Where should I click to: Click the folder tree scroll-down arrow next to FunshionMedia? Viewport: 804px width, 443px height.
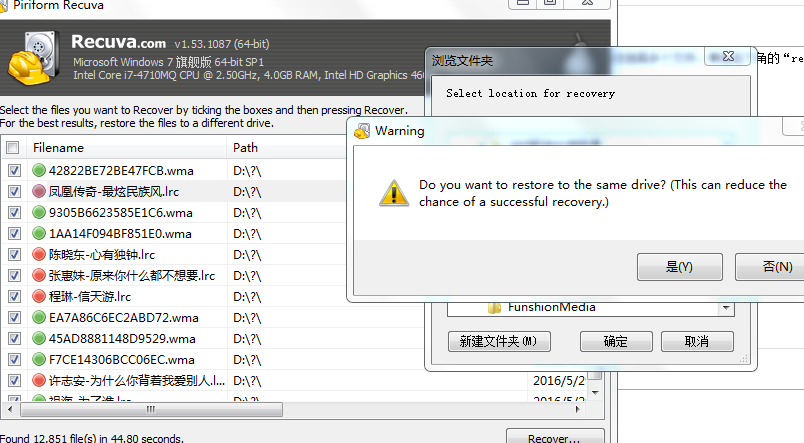(x=726, y=308)
